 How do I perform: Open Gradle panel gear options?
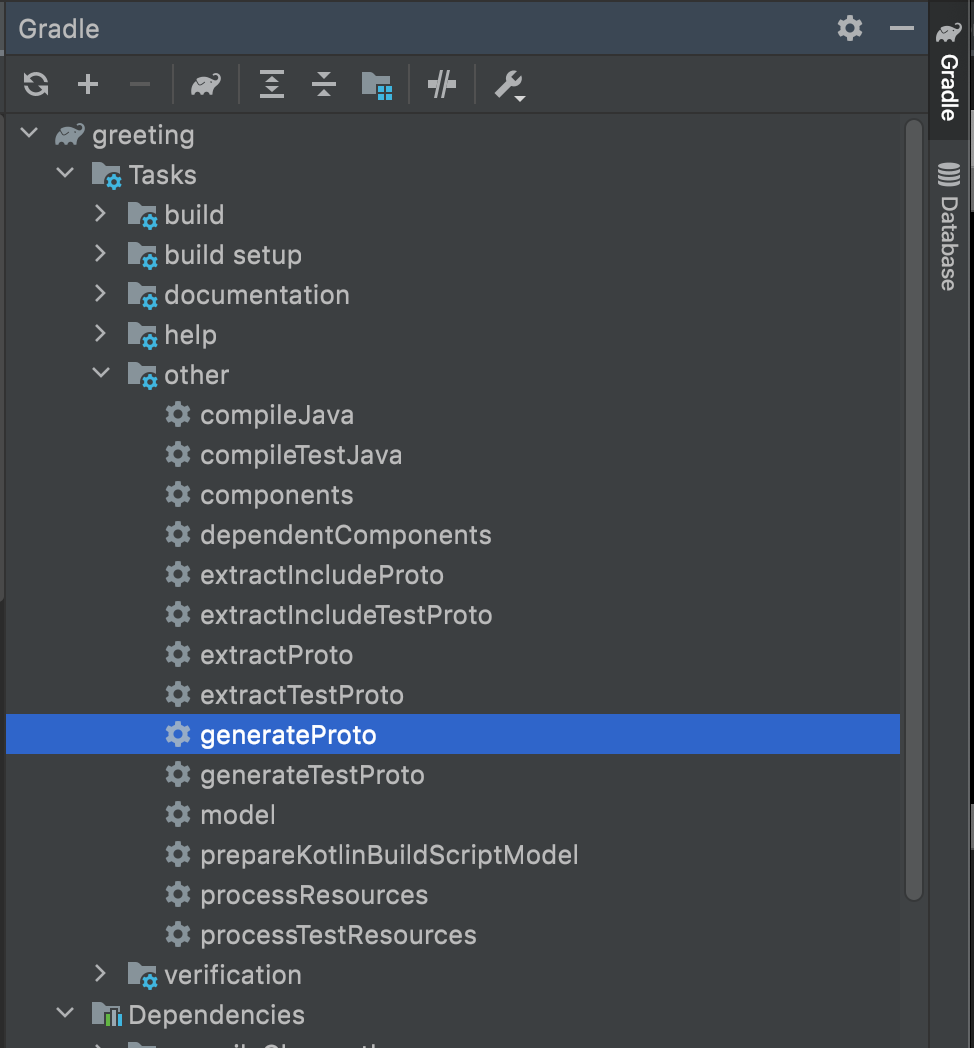pos(849,28)
